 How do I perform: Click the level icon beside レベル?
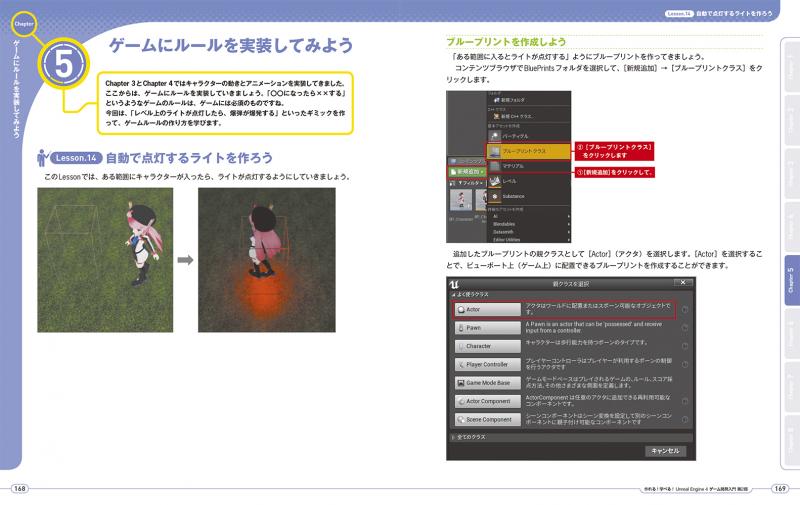coord(494,181)
